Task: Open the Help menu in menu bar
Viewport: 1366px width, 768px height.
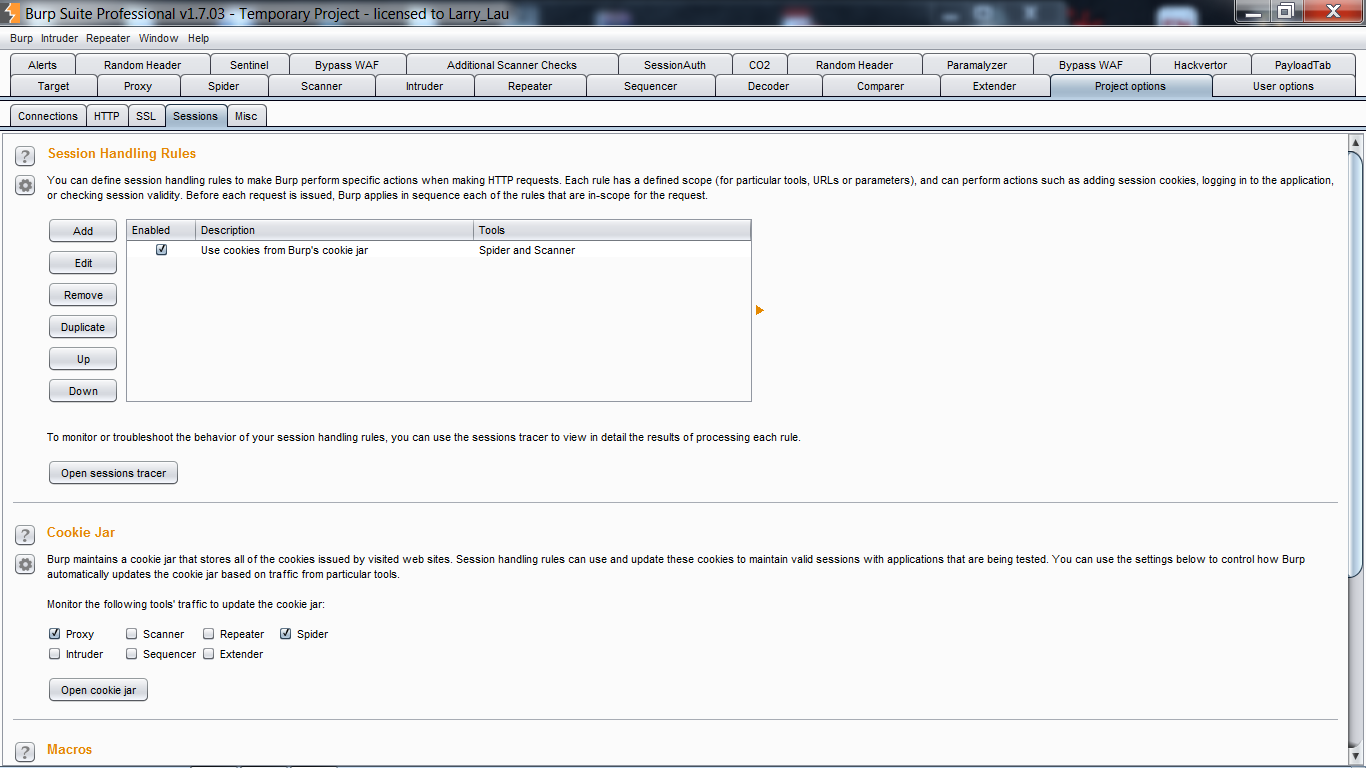Action: coord(199,38)
